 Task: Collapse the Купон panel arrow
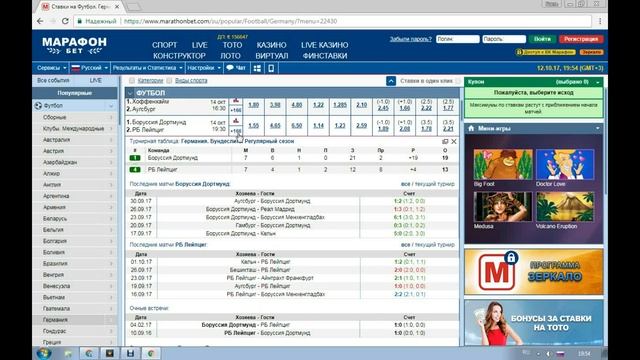pyautogui.click(x=598, y=82)
